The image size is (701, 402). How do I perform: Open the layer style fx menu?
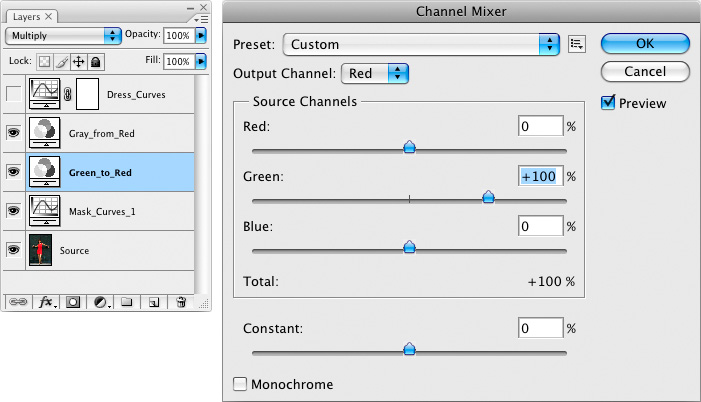pyautogui.click(x=45, y=301)
